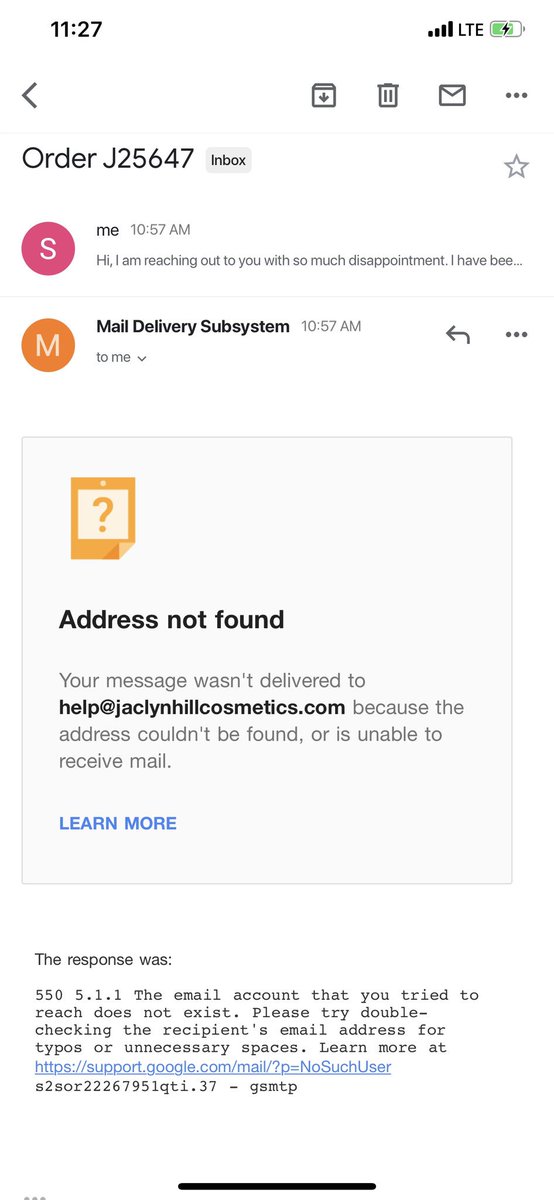The width and height of the screenshot is (554, 1200).
Task: Delete the email using the trash icon
Action: (x=388, y=95)
